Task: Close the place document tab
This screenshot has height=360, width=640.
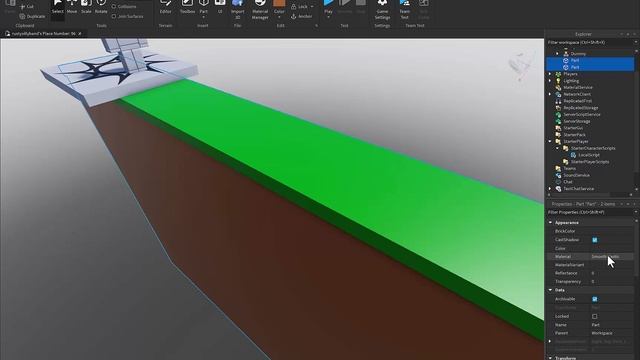Action: (80, 33)
